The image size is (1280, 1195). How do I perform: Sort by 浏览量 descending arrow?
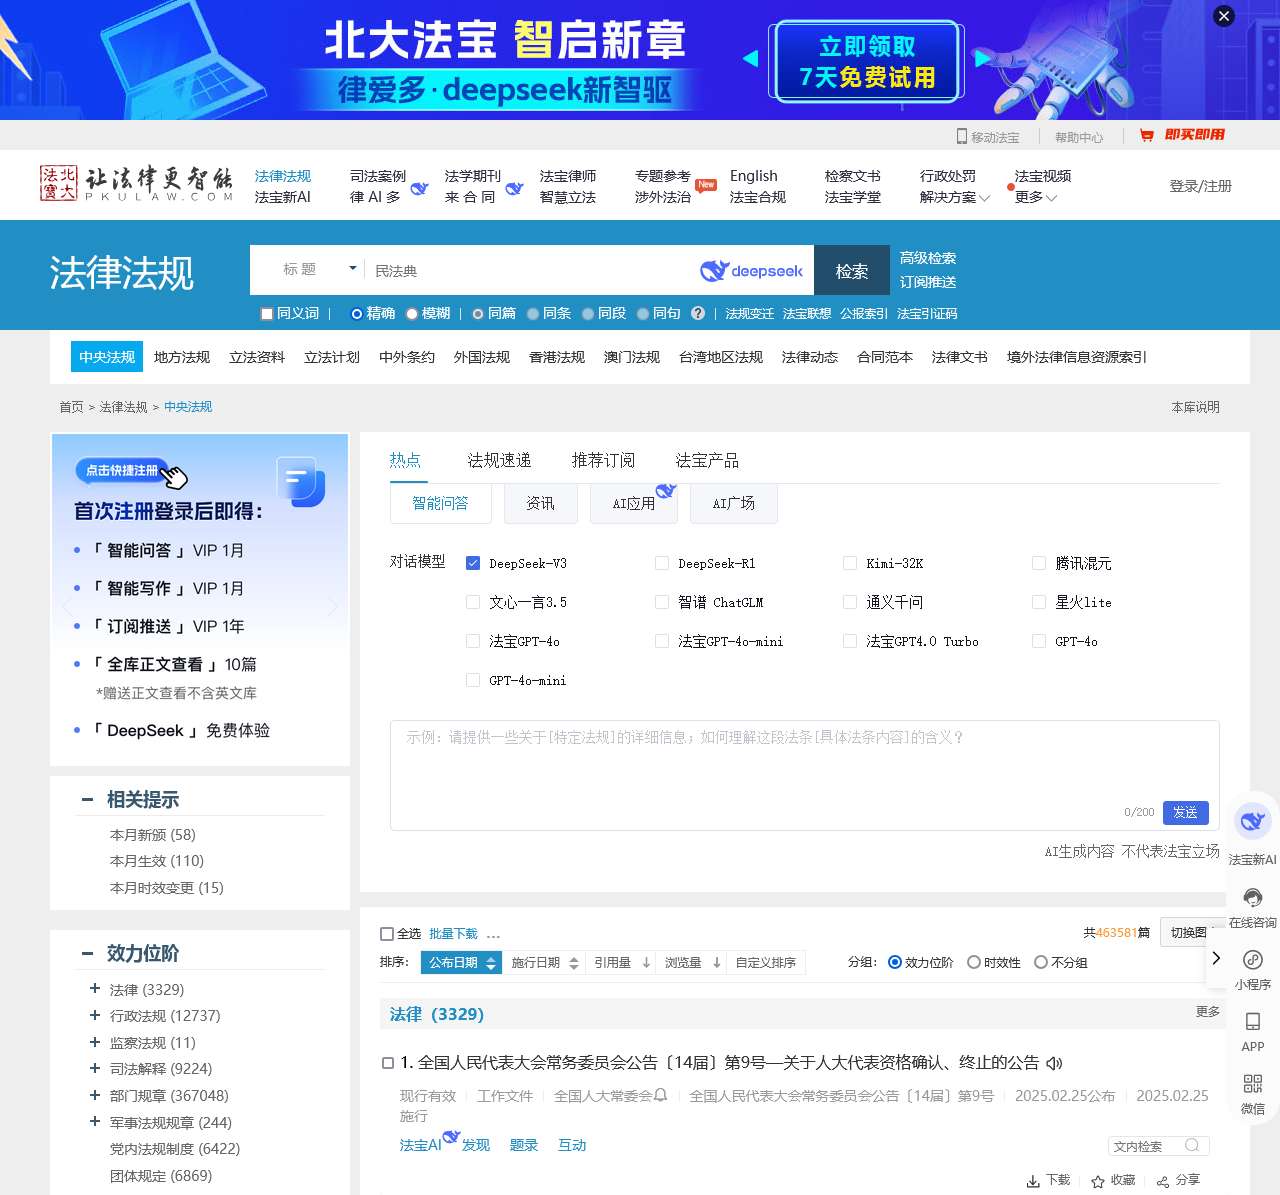(x=717, y=962)
